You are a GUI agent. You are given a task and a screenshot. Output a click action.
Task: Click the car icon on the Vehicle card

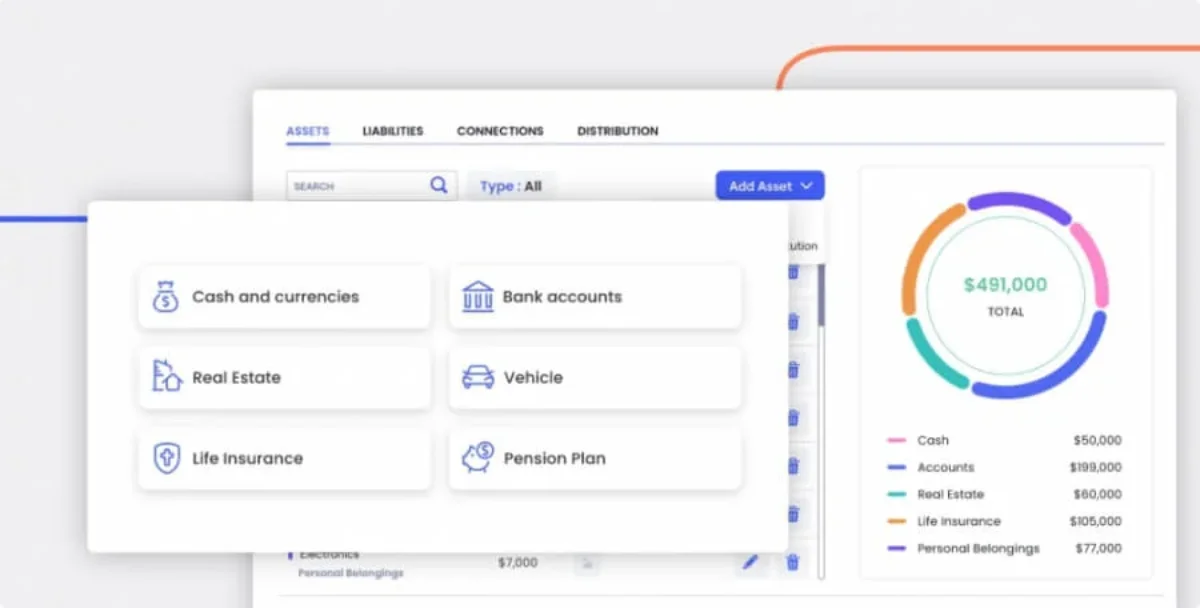click(477, 377)
